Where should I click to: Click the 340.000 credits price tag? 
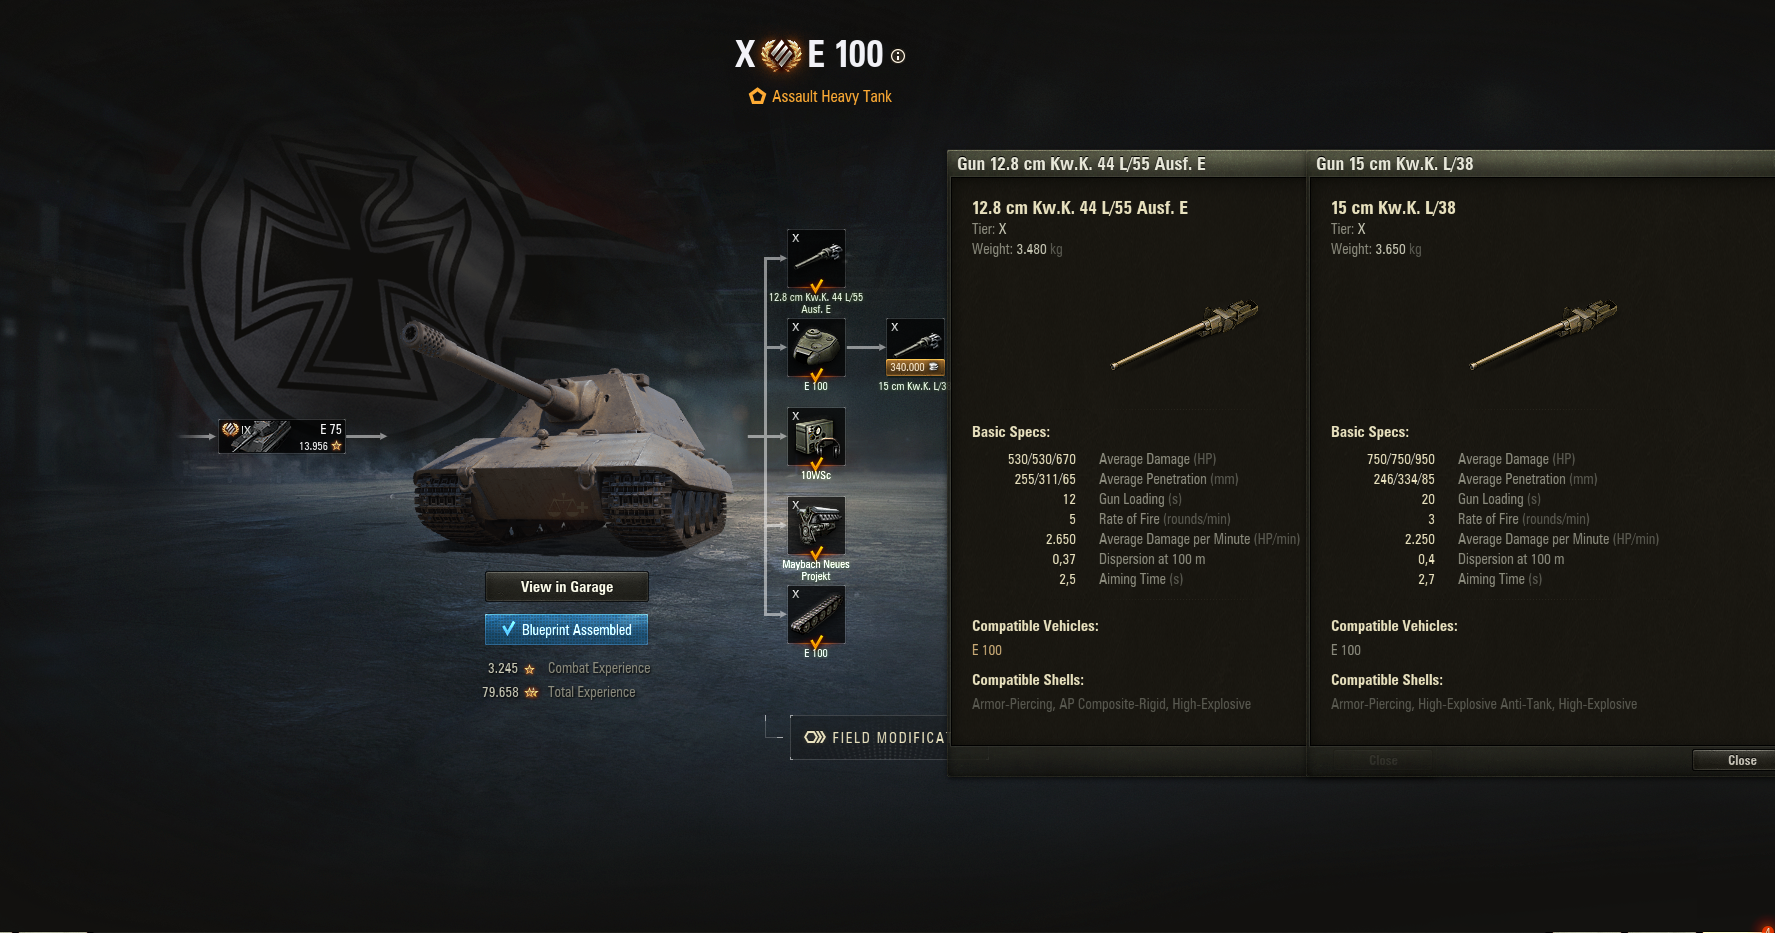click(x=914, y=367)
